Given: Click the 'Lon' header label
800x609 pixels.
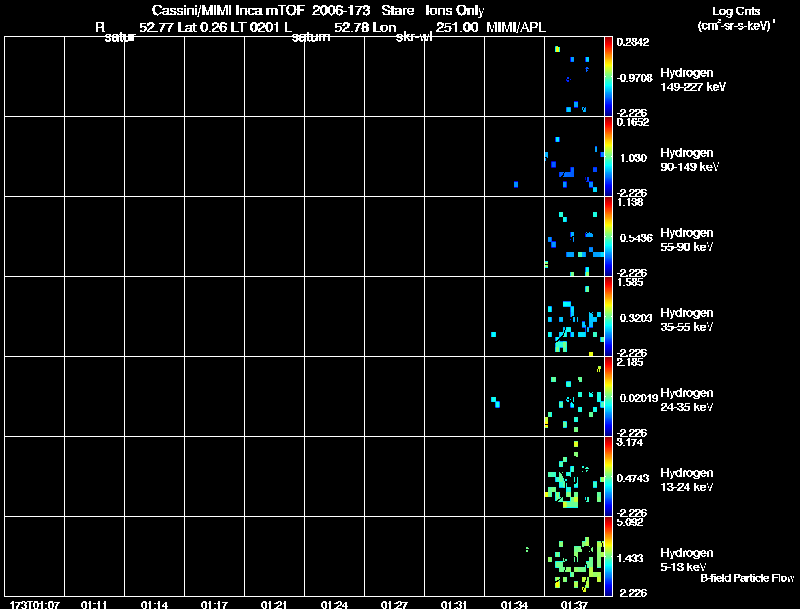Looking at the screenshot, I should (384, 28).
